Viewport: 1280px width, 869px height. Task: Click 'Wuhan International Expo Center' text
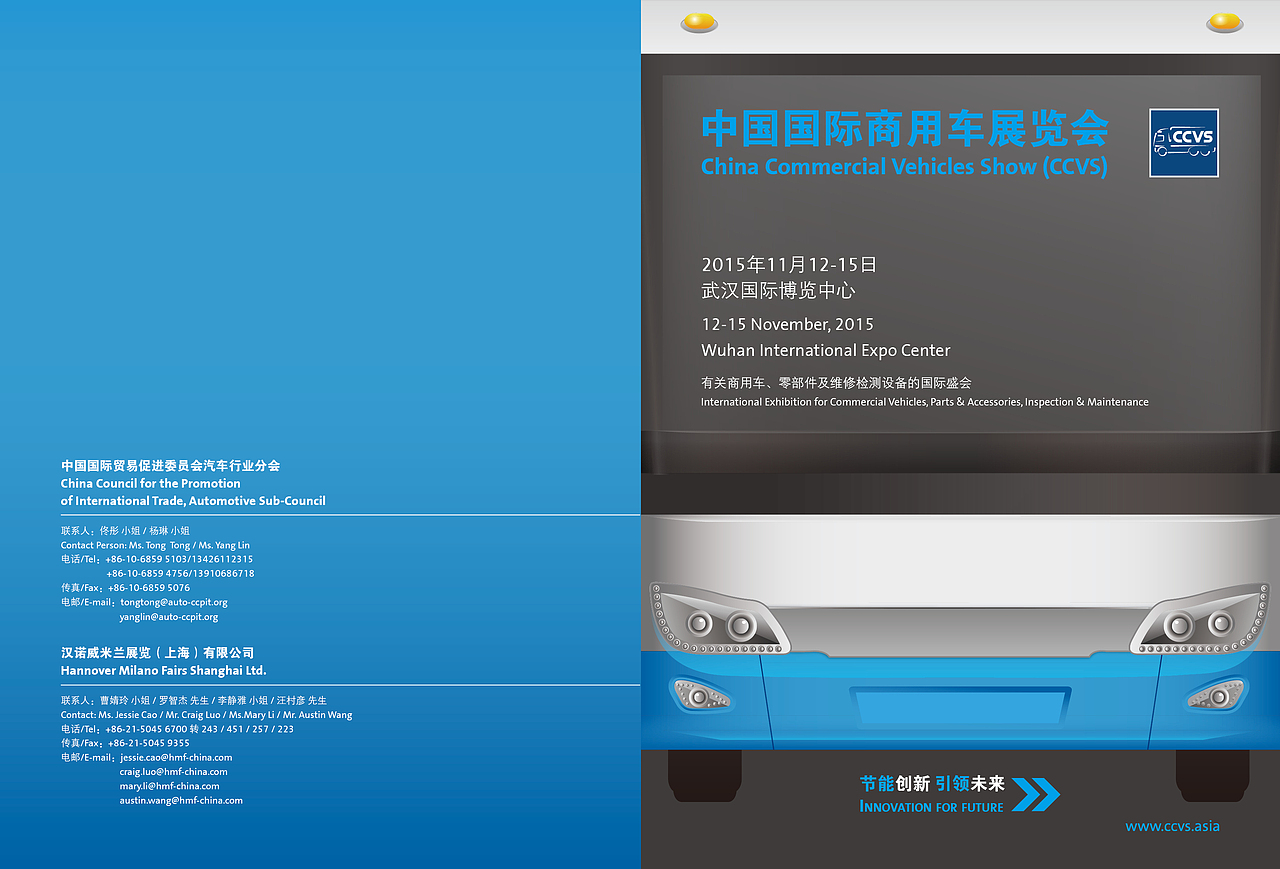[826, 350]
